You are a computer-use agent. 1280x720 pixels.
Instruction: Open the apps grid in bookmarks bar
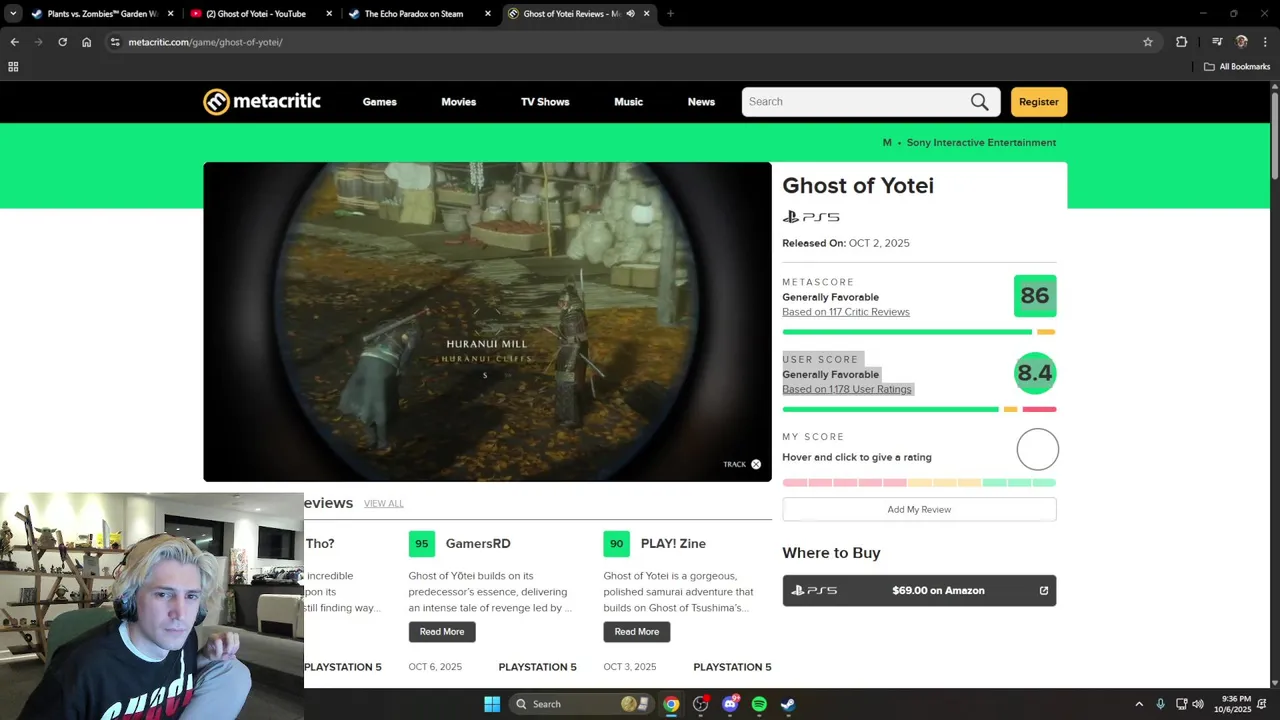[13, 67]
